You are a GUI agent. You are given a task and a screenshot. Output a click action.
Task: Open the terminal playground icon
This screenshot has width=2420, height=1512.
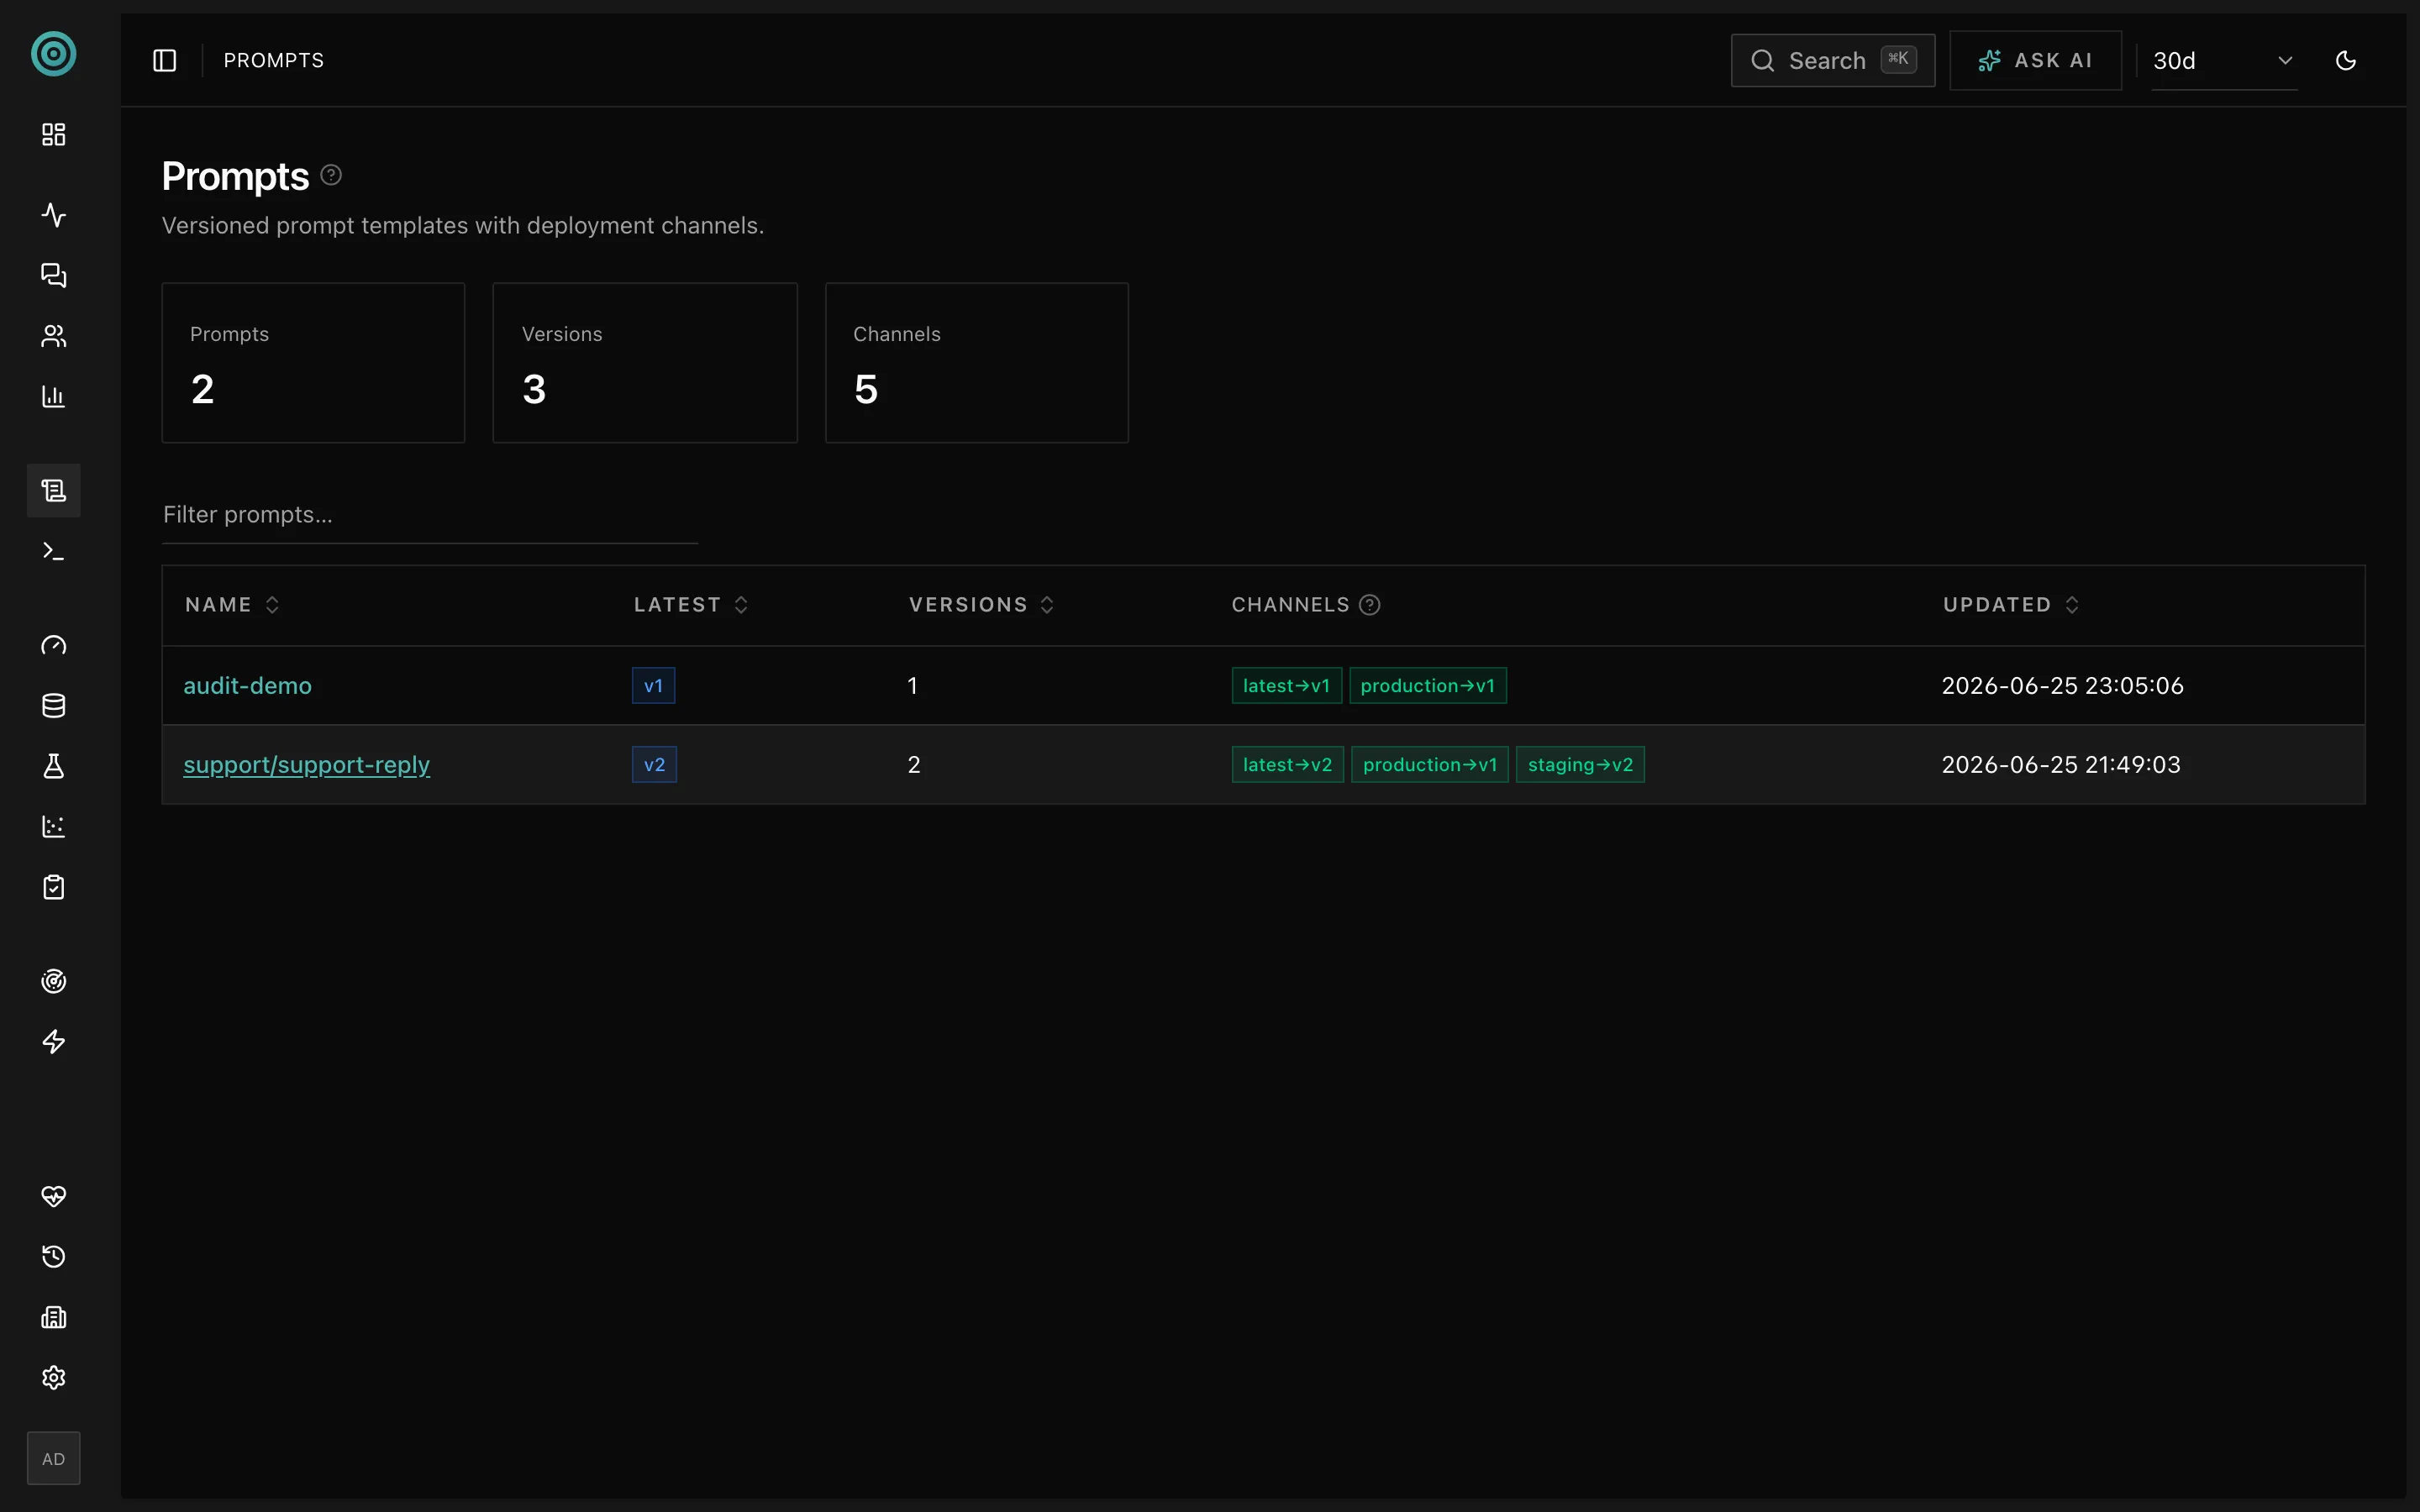[x=53, y=551]
